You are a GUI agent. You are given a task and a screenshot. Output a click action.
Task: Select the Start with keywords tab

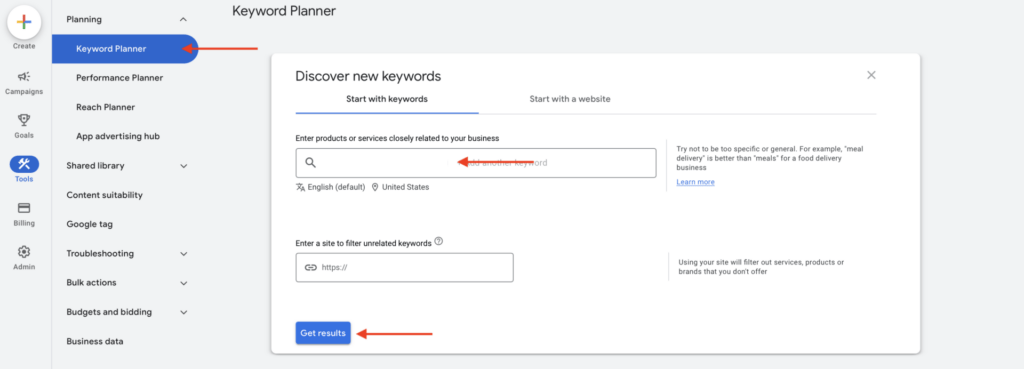(x=387, y=99)
